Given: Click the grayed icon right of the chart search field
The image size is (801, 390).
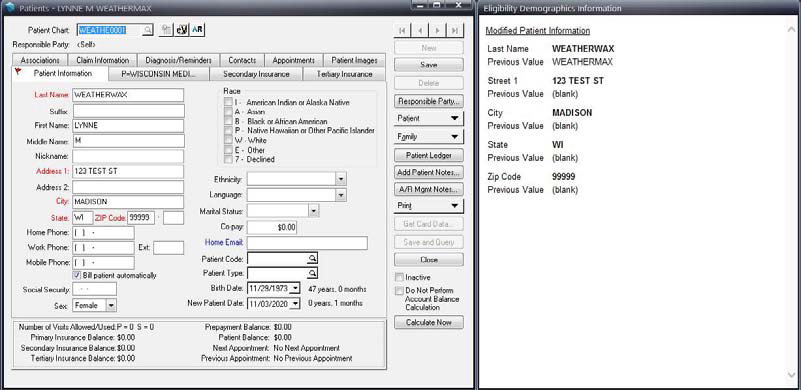Looking at the screenshot, I should point(166,30).
